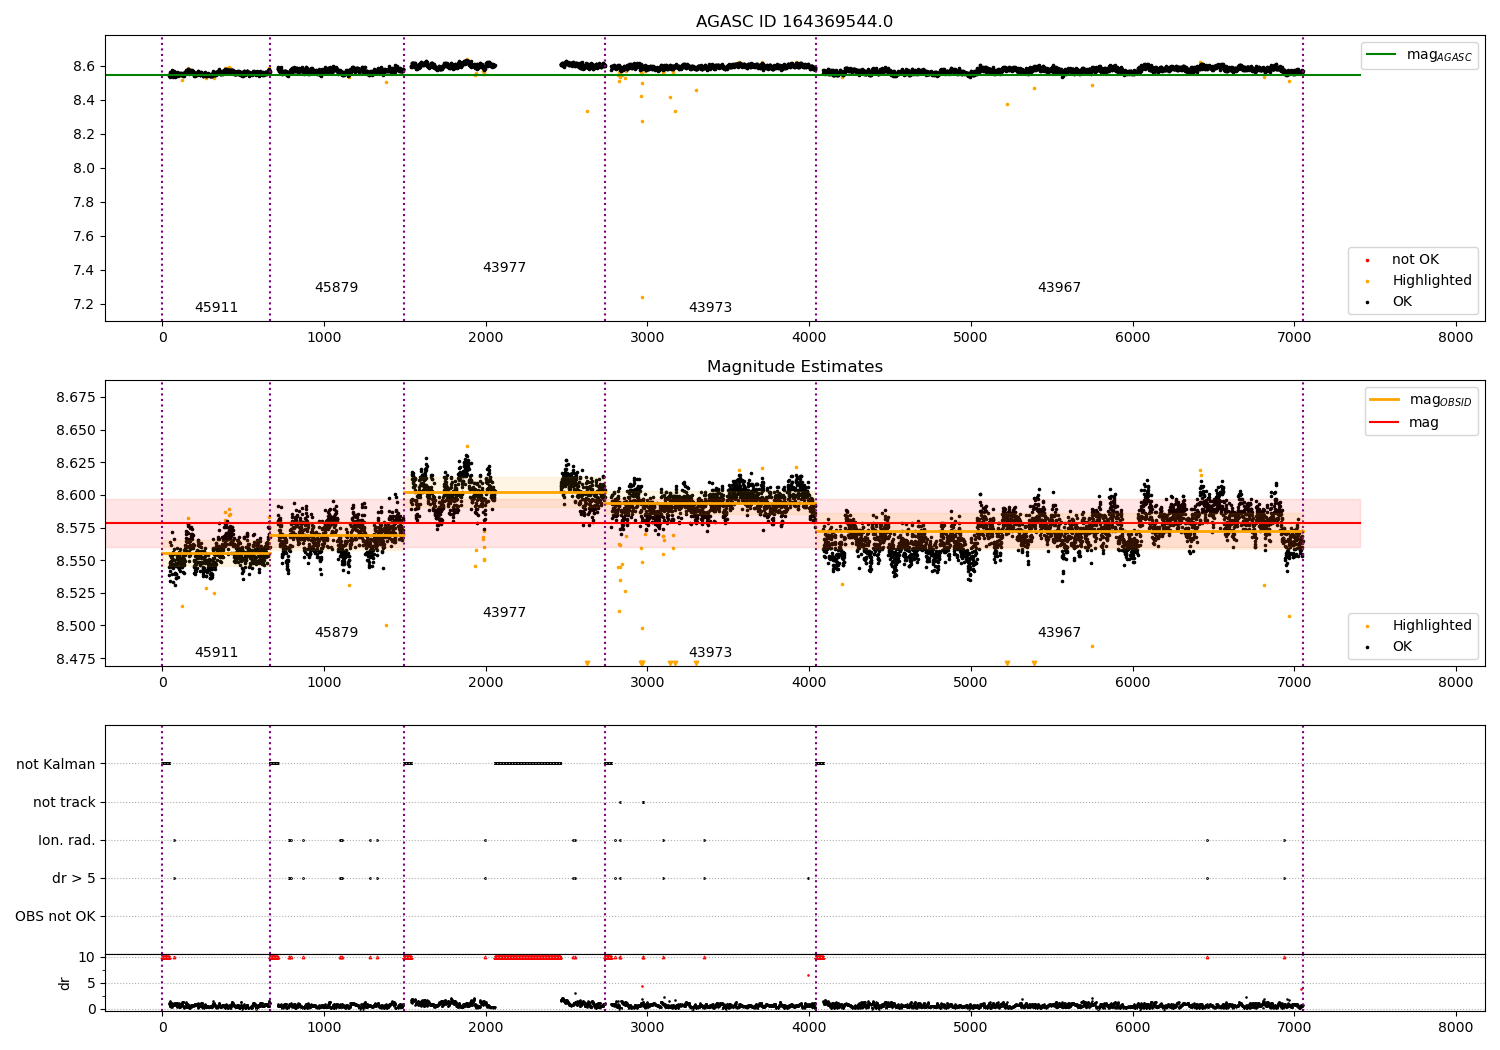Click the "Ion. rad." axis label
This screenshot has height=1050, width=1500.
[x=67, y=841]
